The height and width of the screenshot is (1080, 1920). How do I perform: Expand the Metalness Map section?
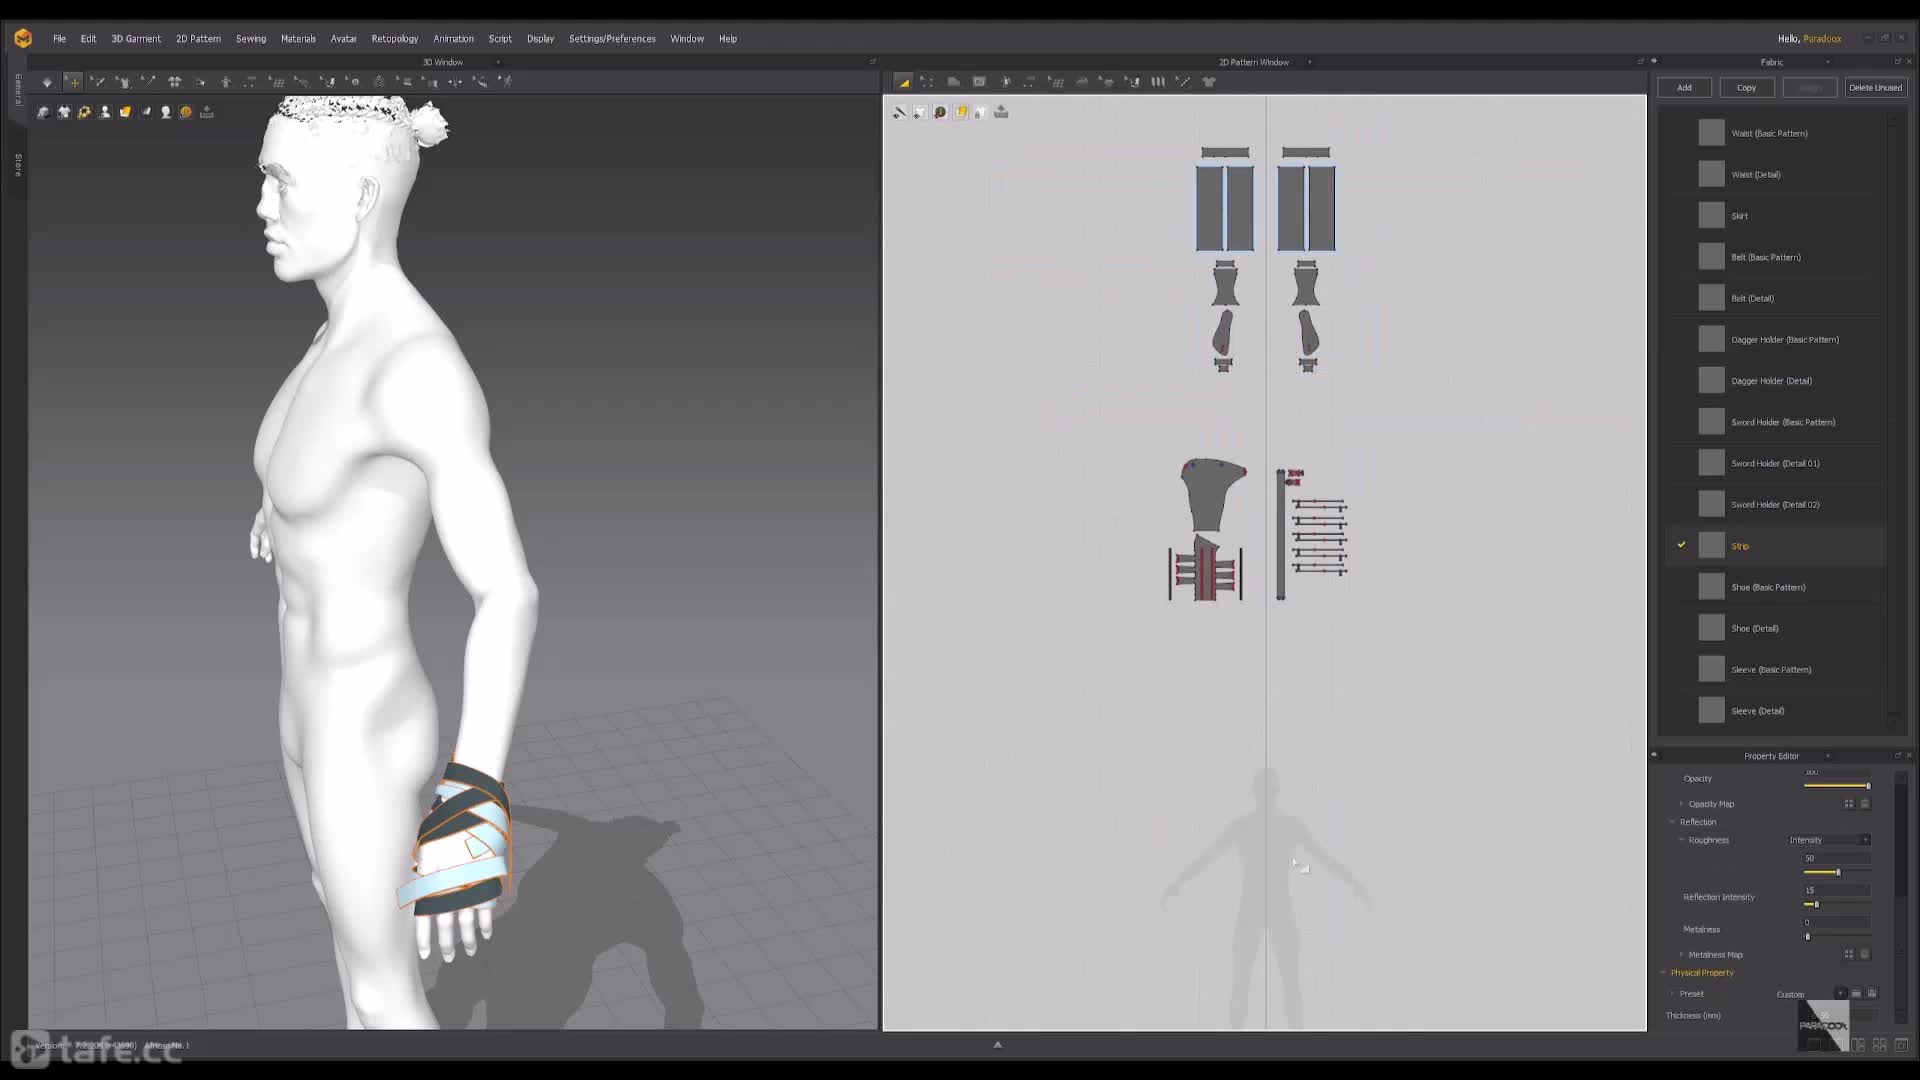click(1681, 955)
